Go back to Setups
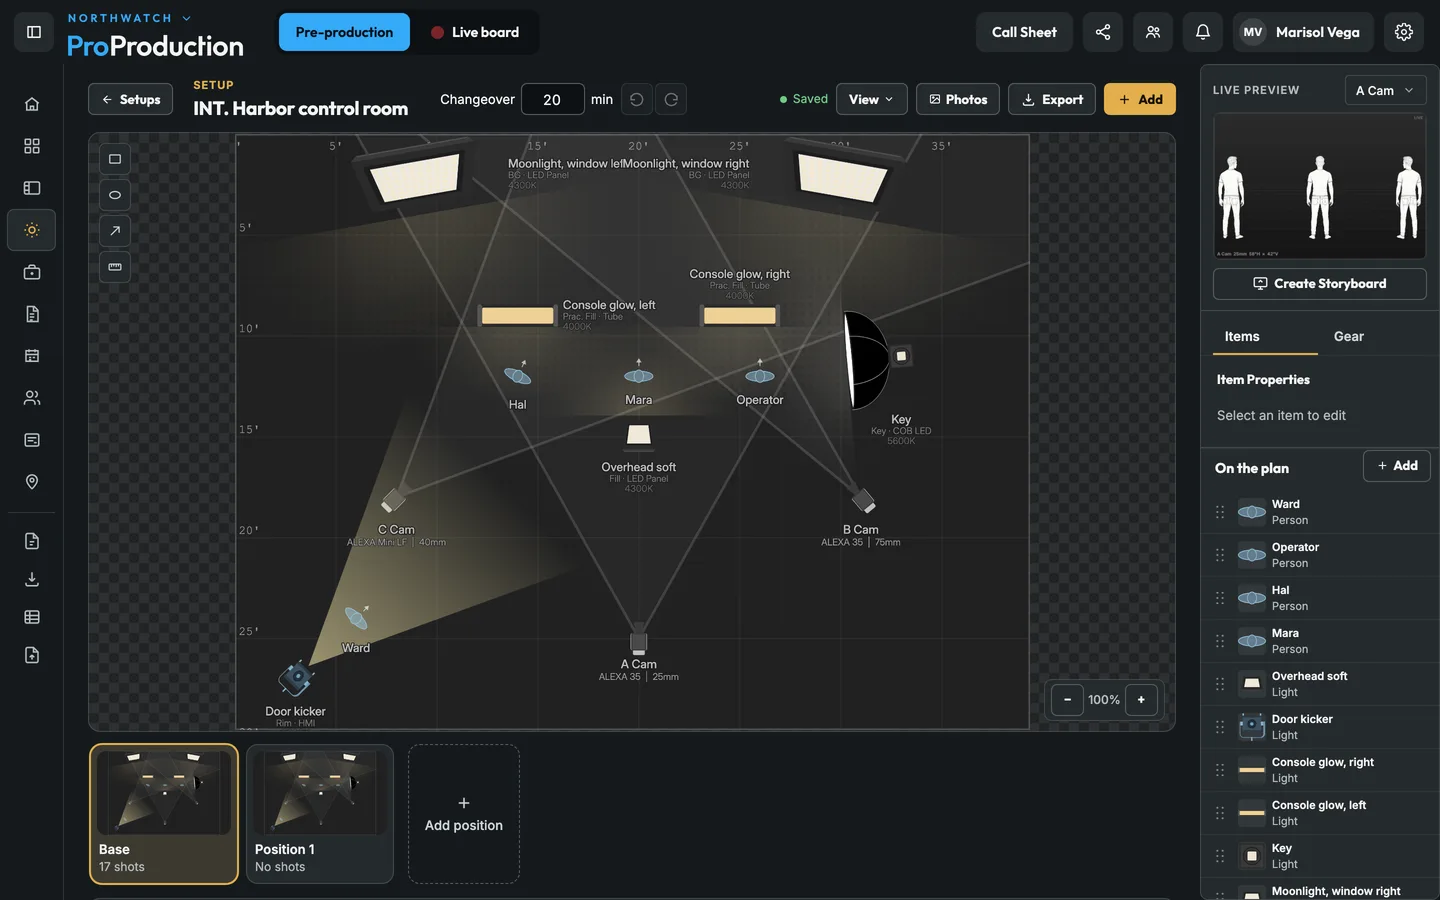This screenshot has width=1440, height=900. 131,99
